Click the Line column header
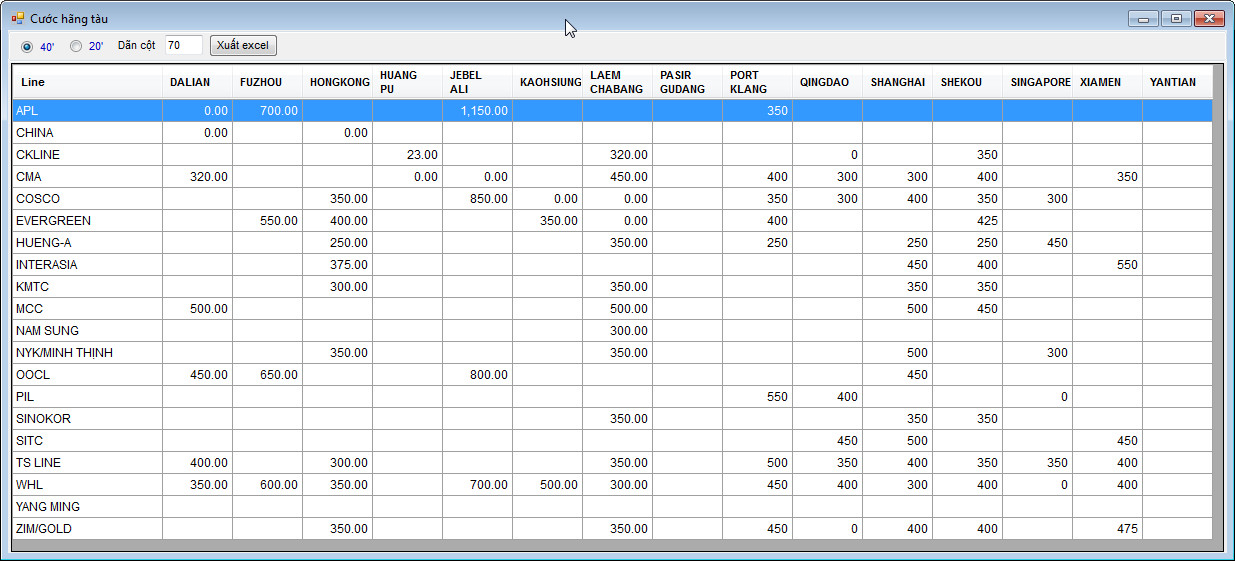The width and height of the screenshot is (1235, 561). [87, 82]
